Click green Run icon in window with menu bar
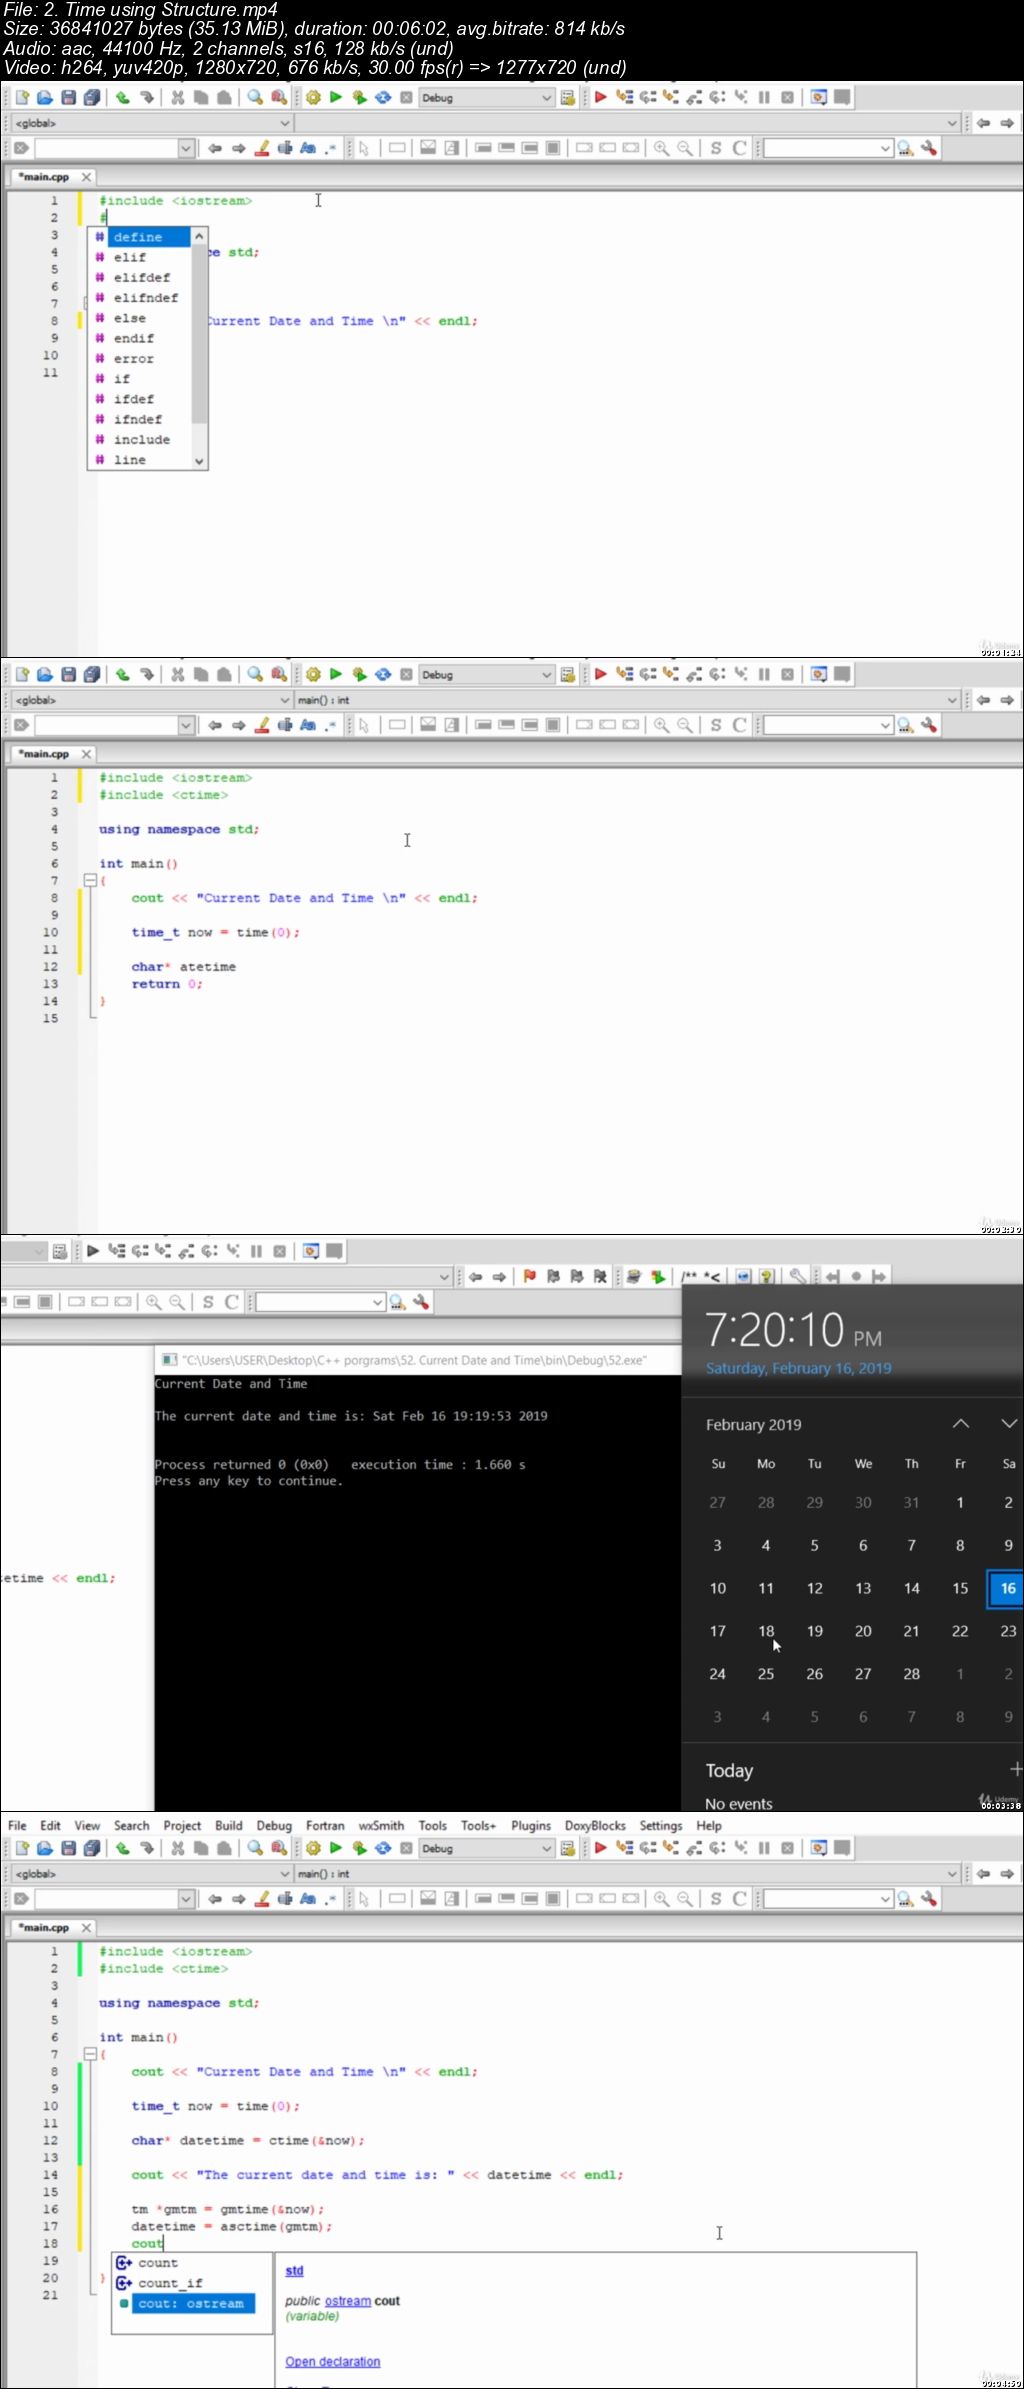Image resolution: width=1024 pixels, height=2389 pixels. pos(336,1848)
